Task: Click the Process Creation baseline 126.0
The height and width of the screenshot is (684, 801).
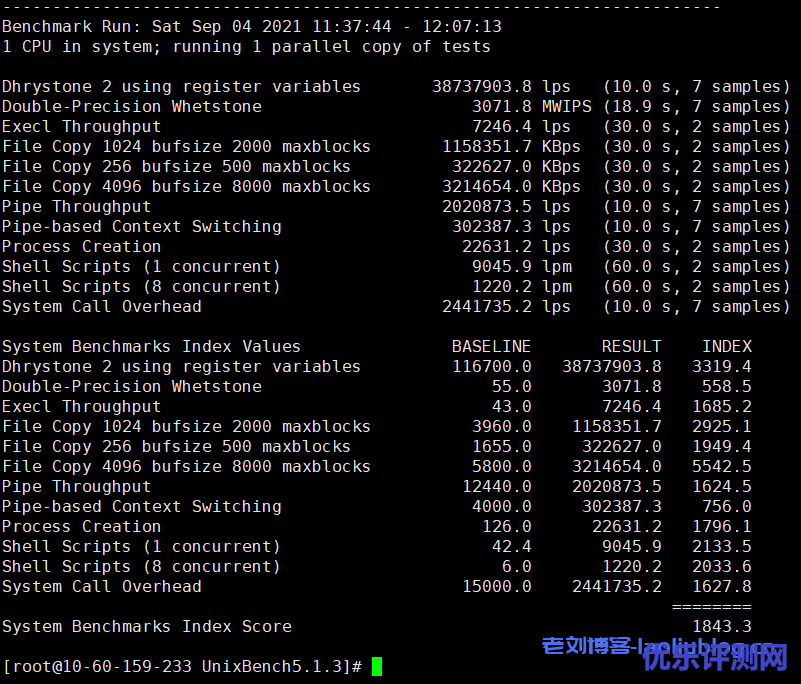Action: pos(506,526)
